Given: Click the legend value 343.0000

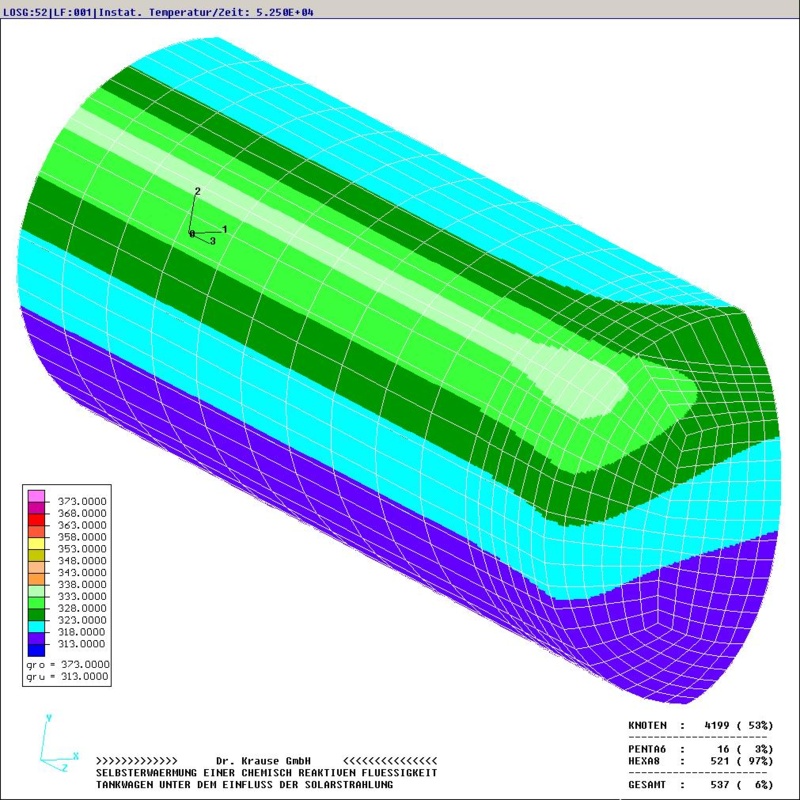Looking at the screenshot, I should (x=82, y=572).
